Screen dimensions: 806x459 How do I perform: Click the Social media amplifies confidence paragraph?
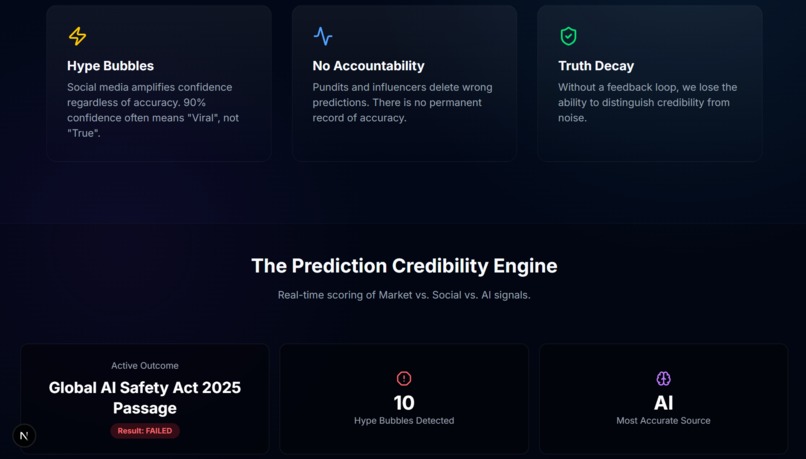tap(153, 110)
